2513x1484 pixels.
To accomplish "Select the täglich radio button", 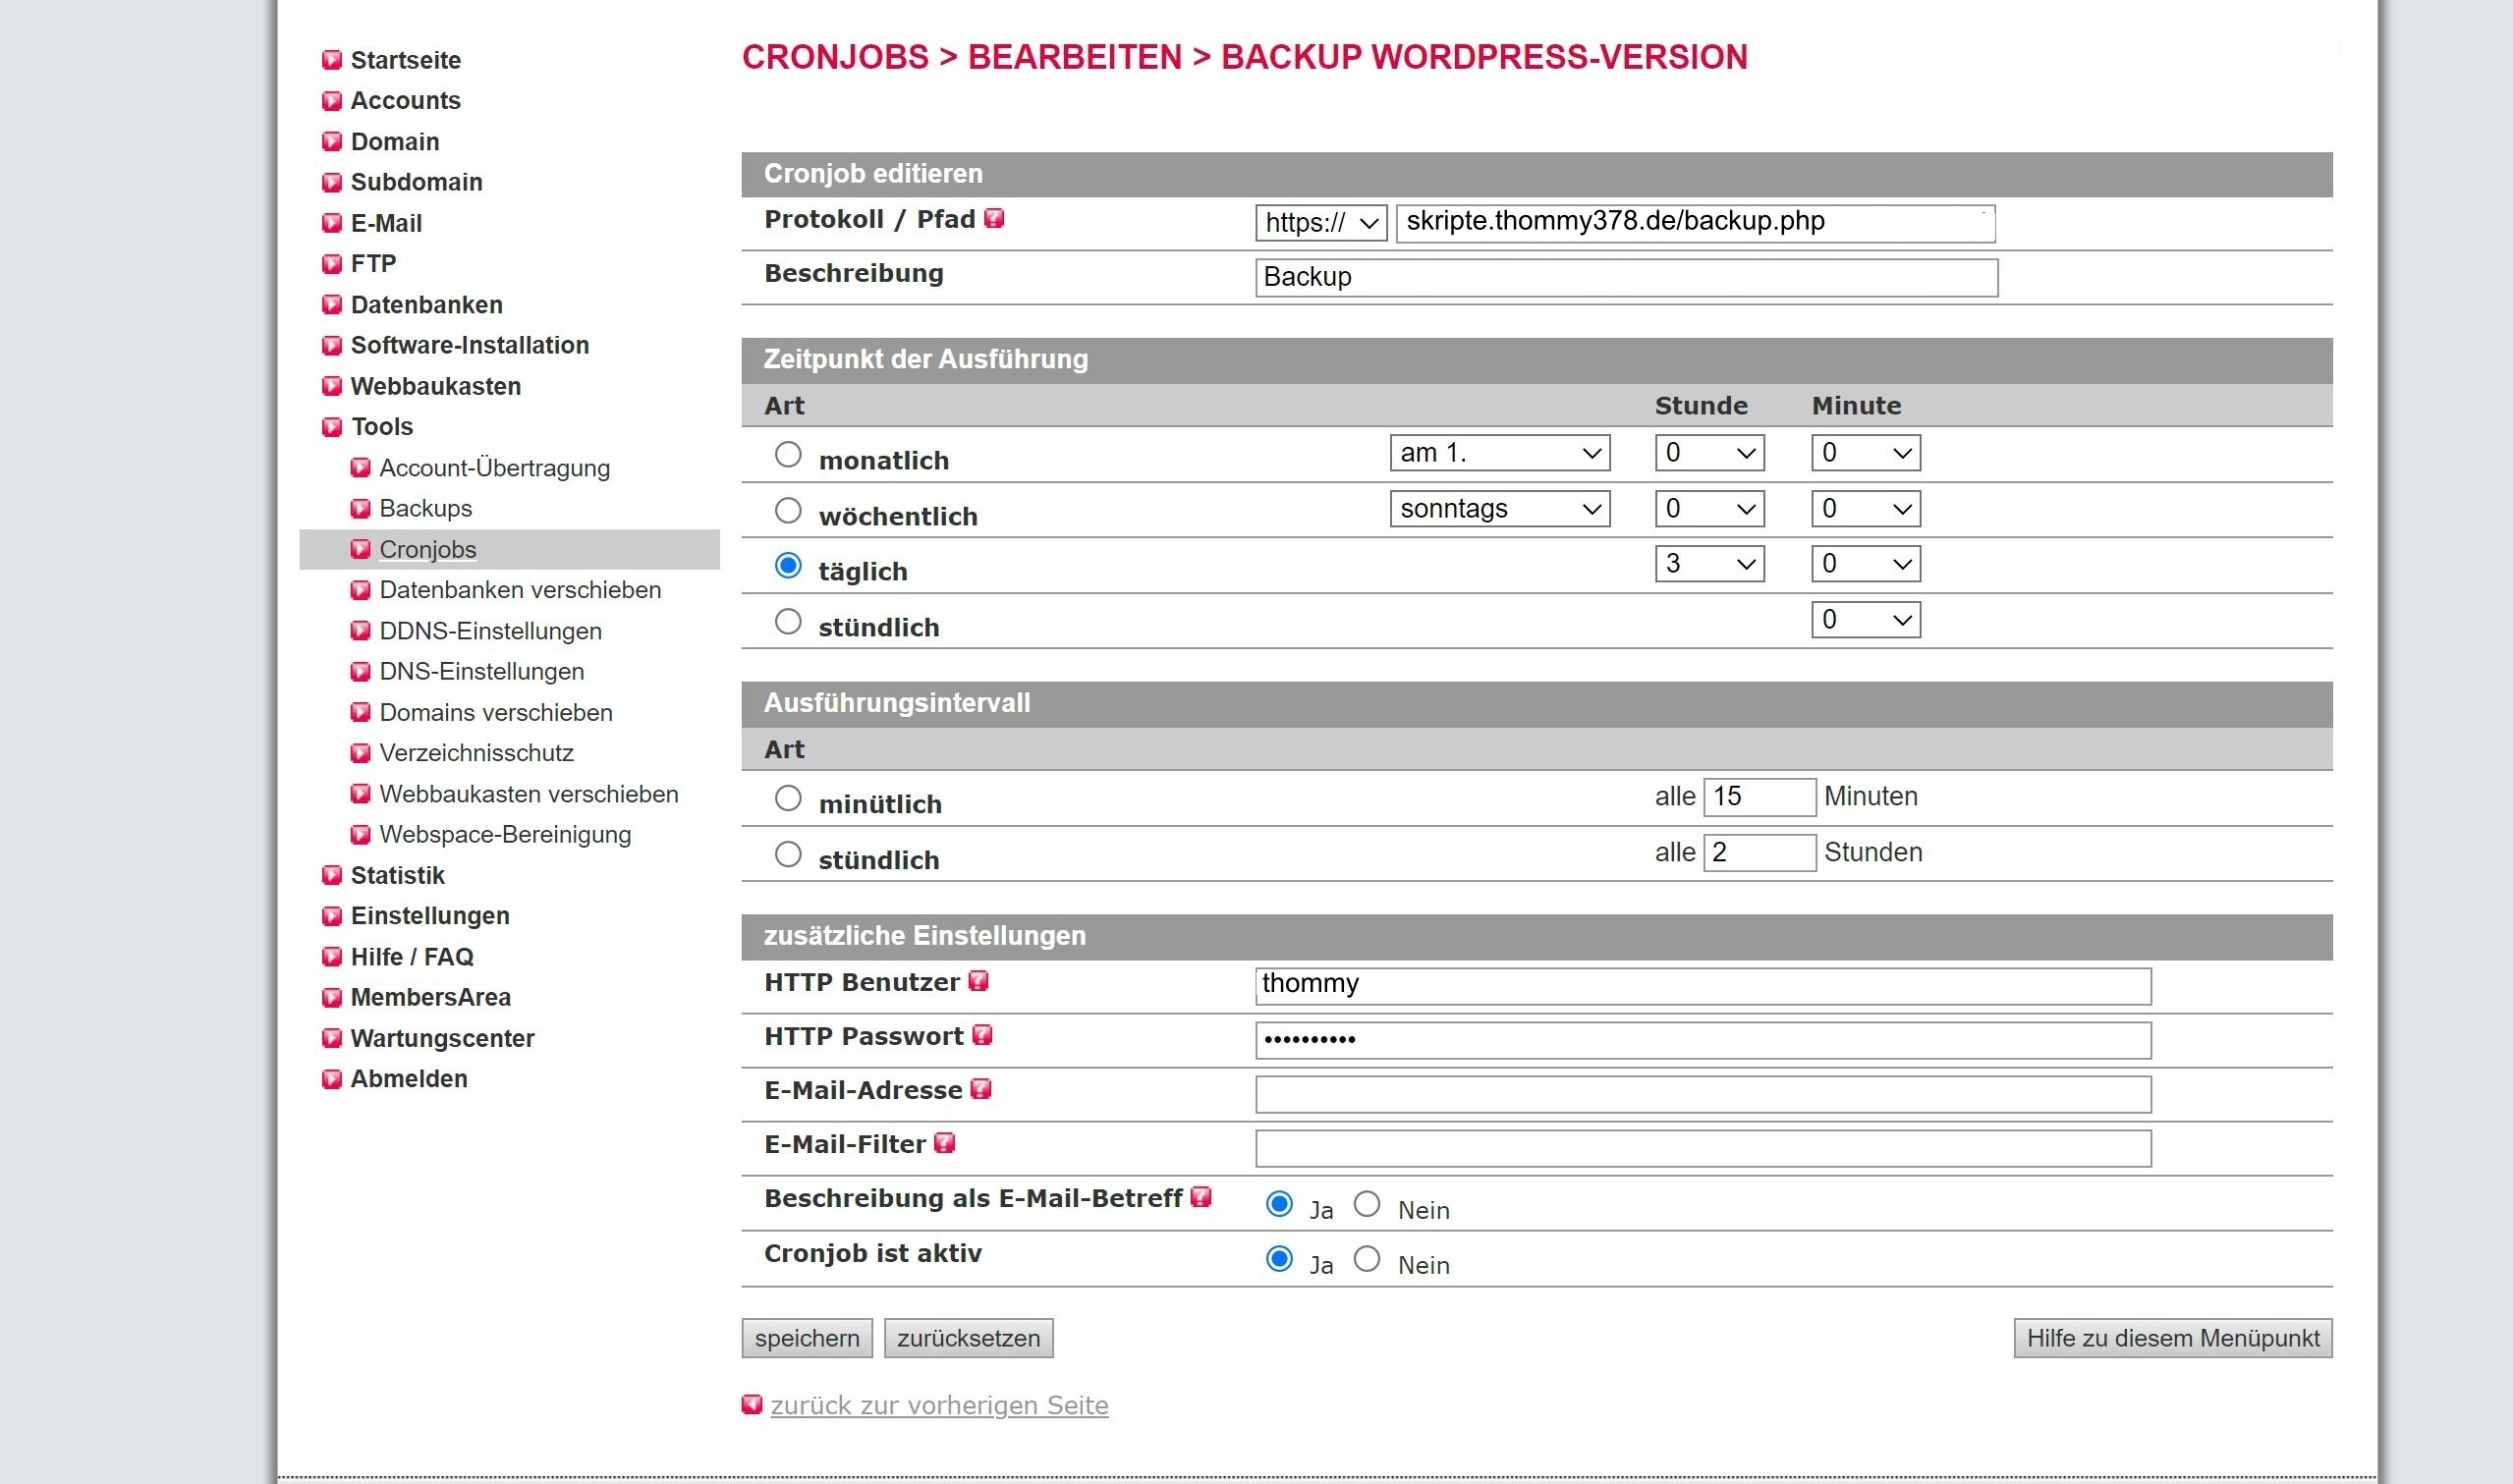I will pyautogui.click(x=788, y=566).
